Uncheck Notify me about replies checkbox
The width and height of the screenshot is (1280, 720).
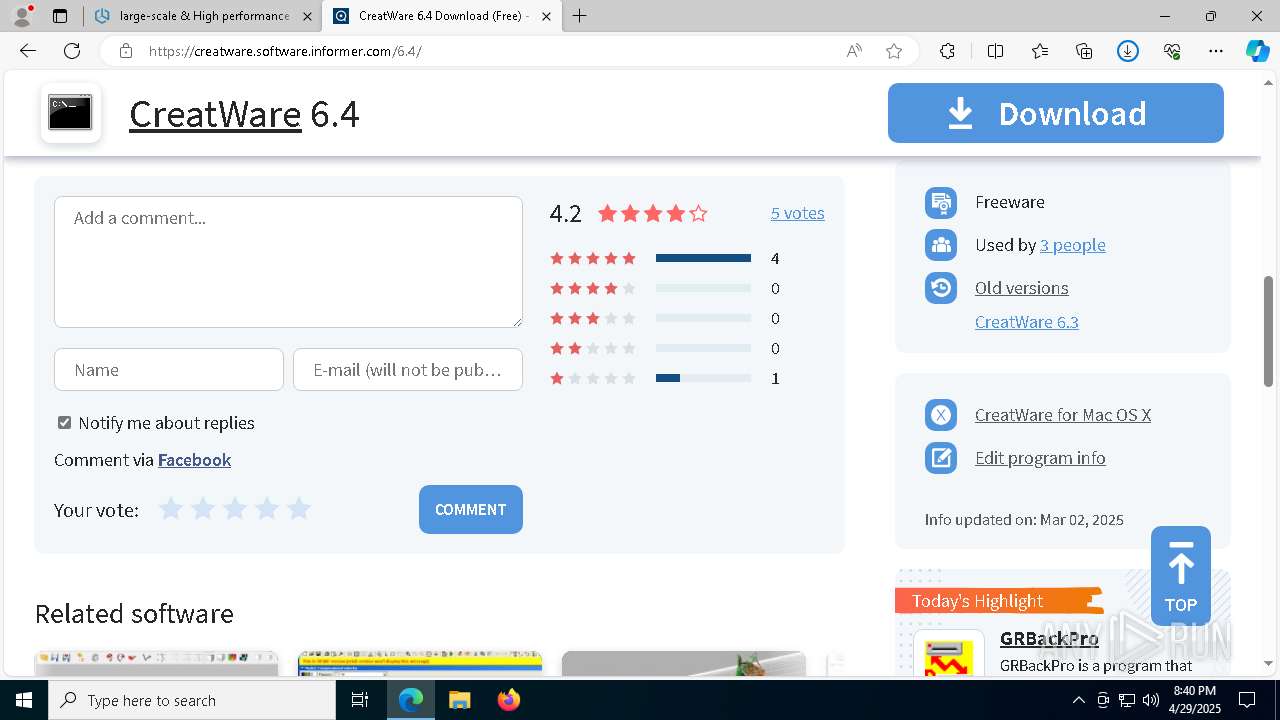pyautogui.click(x=65, y=423)
